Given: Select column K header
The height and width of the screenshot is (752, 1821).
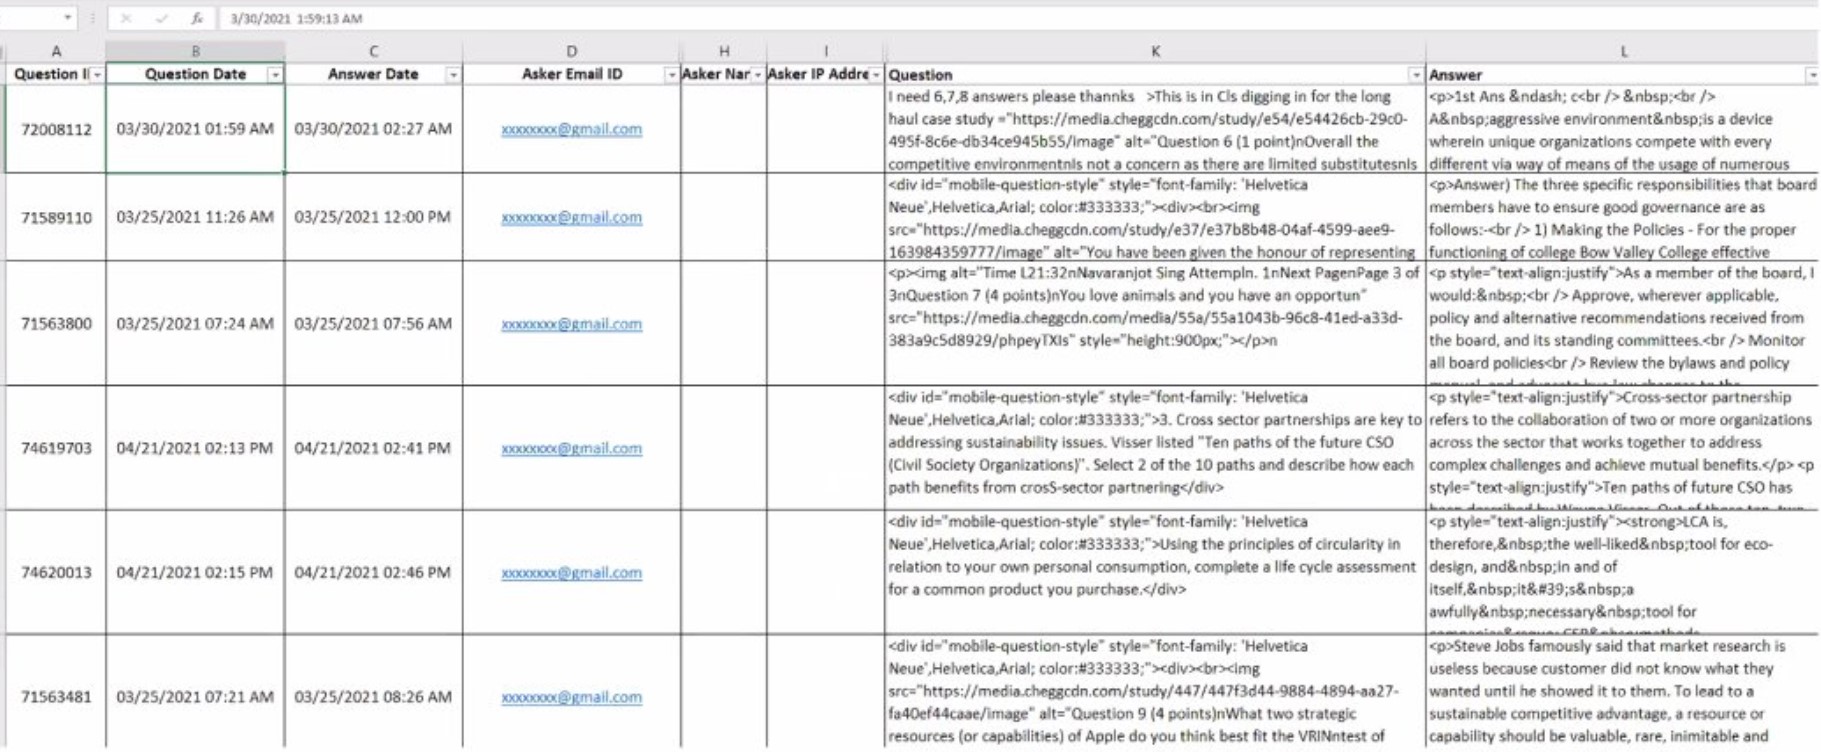Looking at the screenshot, I should tap(1155, 51).
